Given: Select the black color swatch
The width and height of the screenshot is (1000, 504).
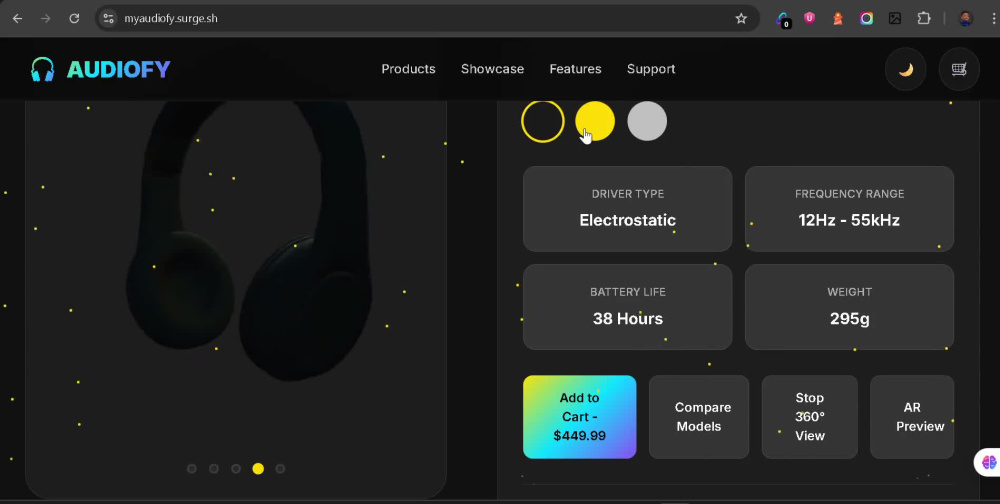Looking at the screenshot, I should pos(543,121).
